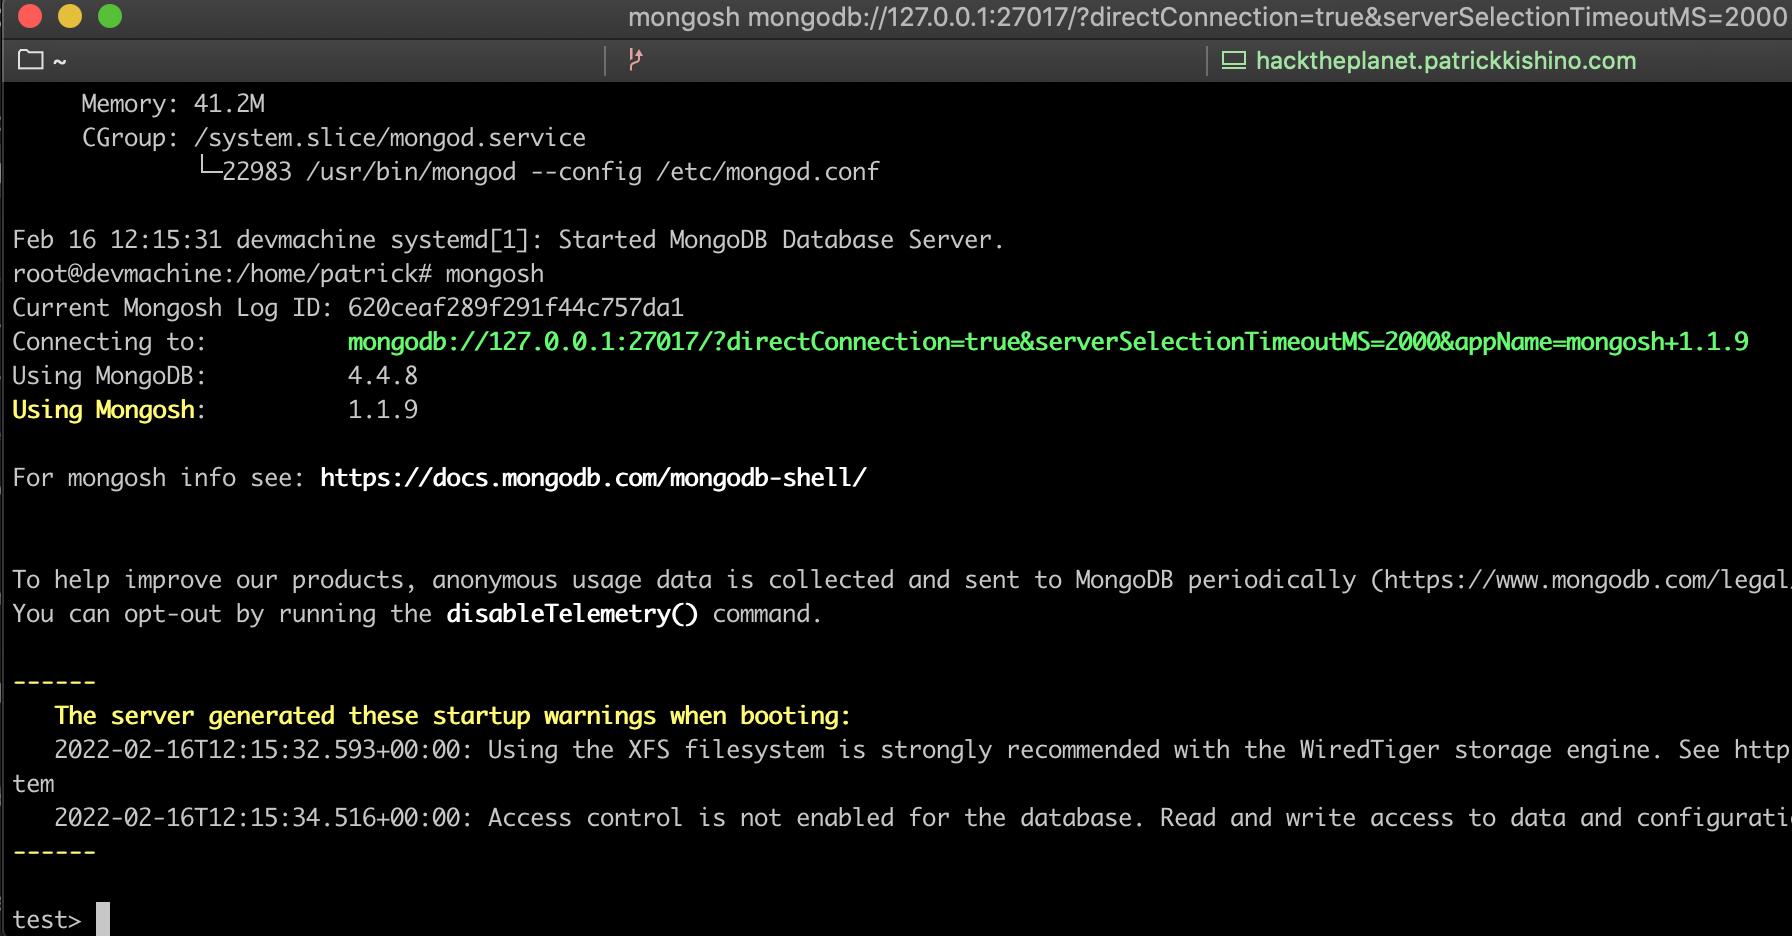The image size is (1792, 936).
Task: Click the anonymous usage data notice line
Action: point(900,579)
